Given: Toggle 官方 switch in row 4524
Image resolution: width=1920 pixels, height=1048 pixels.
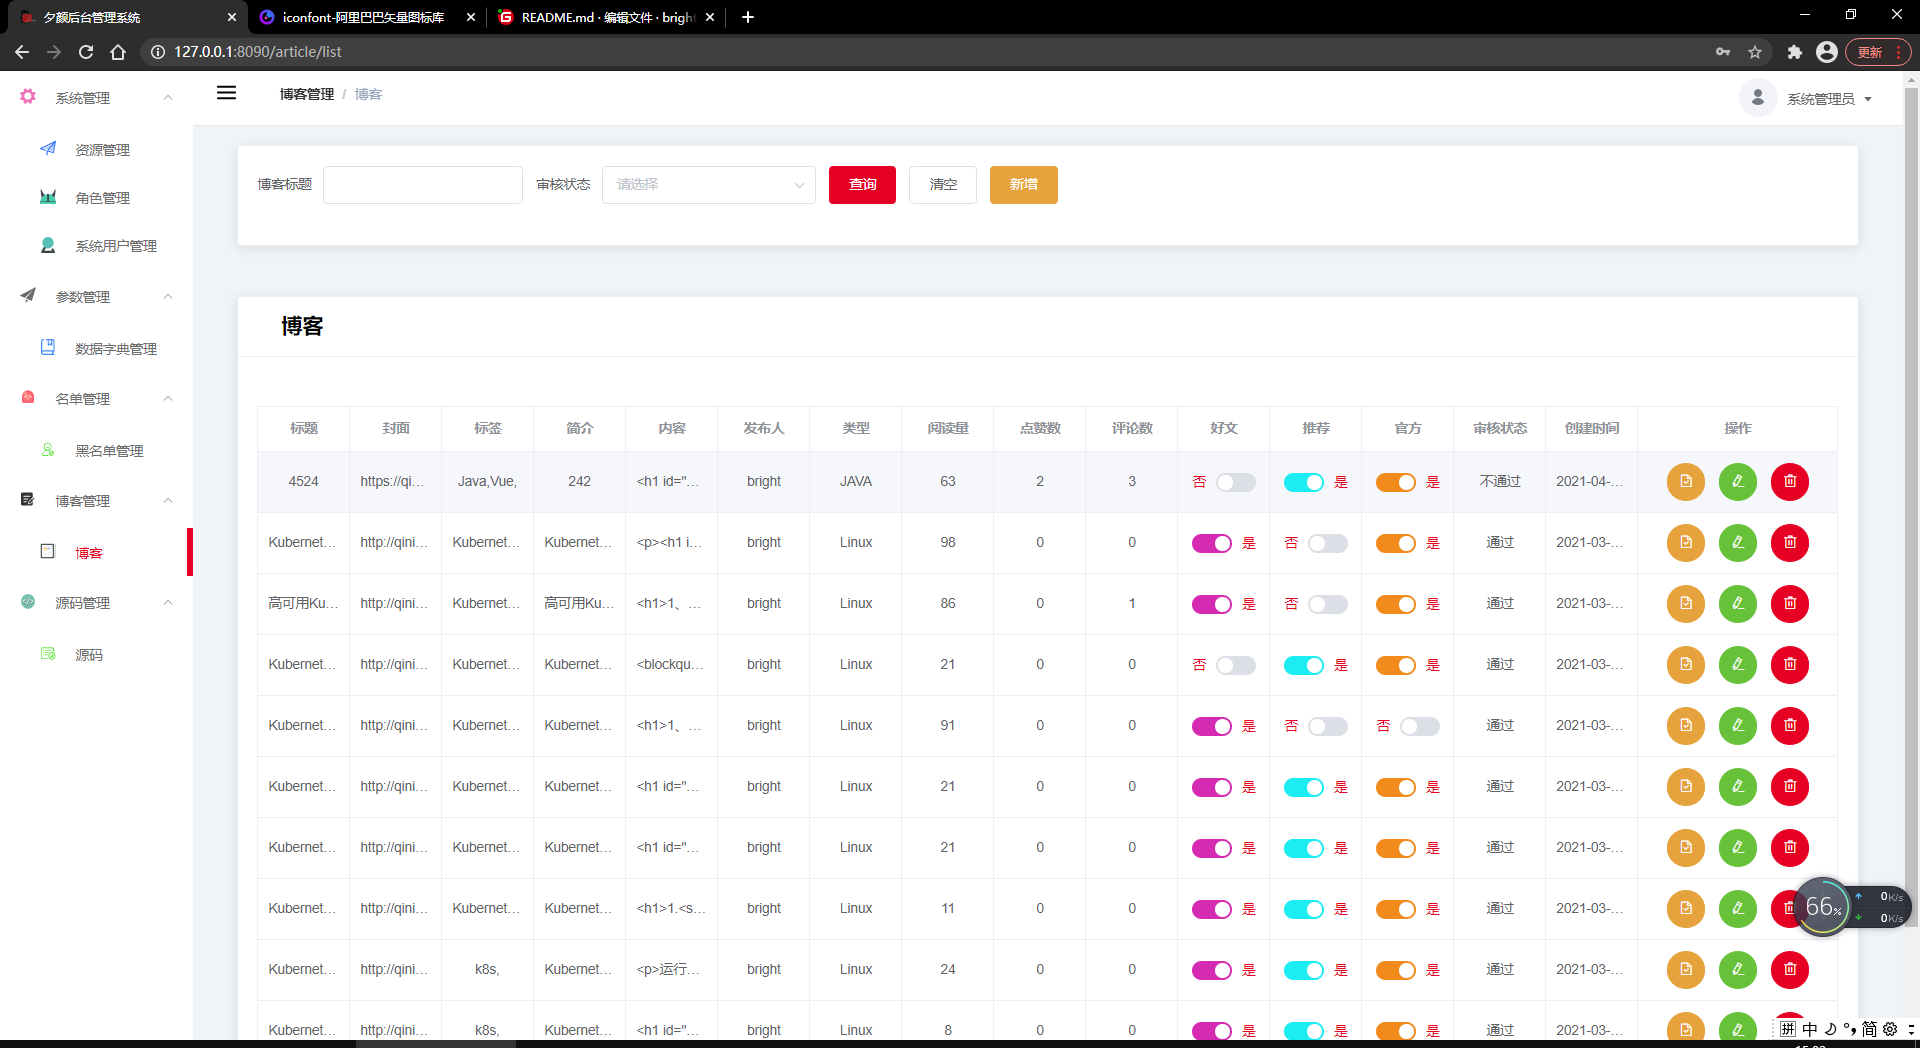Looking at the screenshot, I should [x=1396, y=482].
